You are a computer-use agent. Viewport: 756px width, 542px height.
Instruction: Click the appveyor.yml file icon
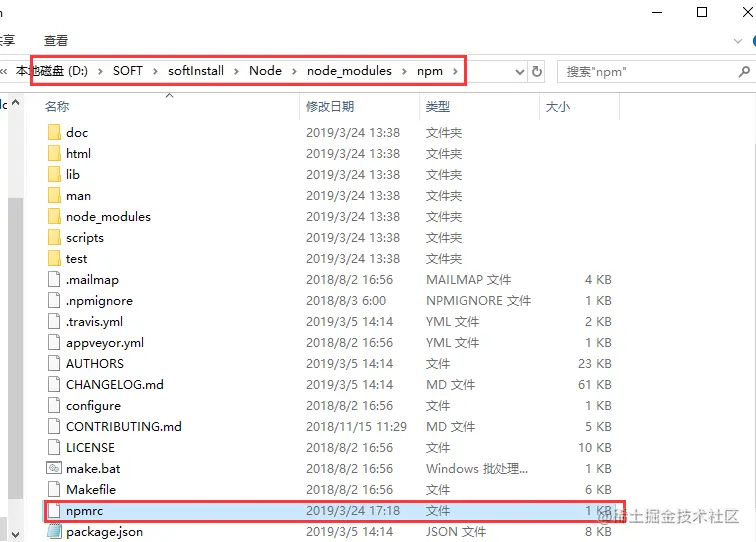[x=54, y=342]
